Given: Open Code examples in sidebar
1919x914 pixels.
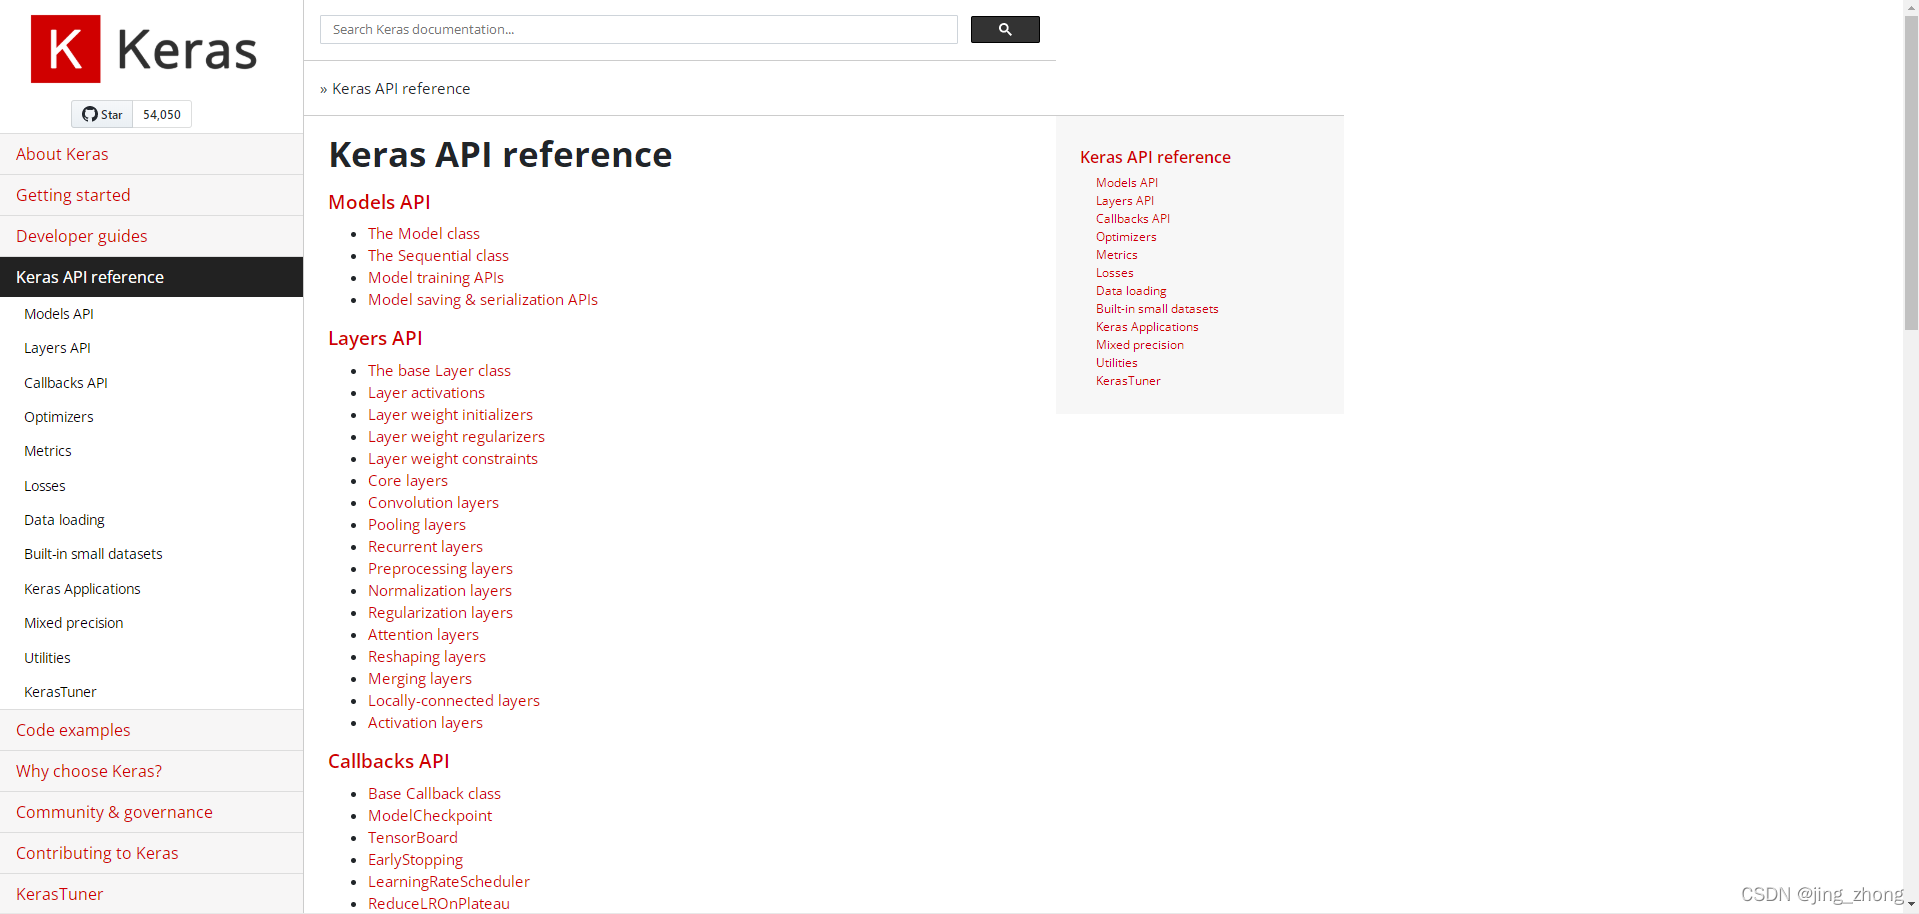Looking at the screenshot, I should click(x=151, y=730).
